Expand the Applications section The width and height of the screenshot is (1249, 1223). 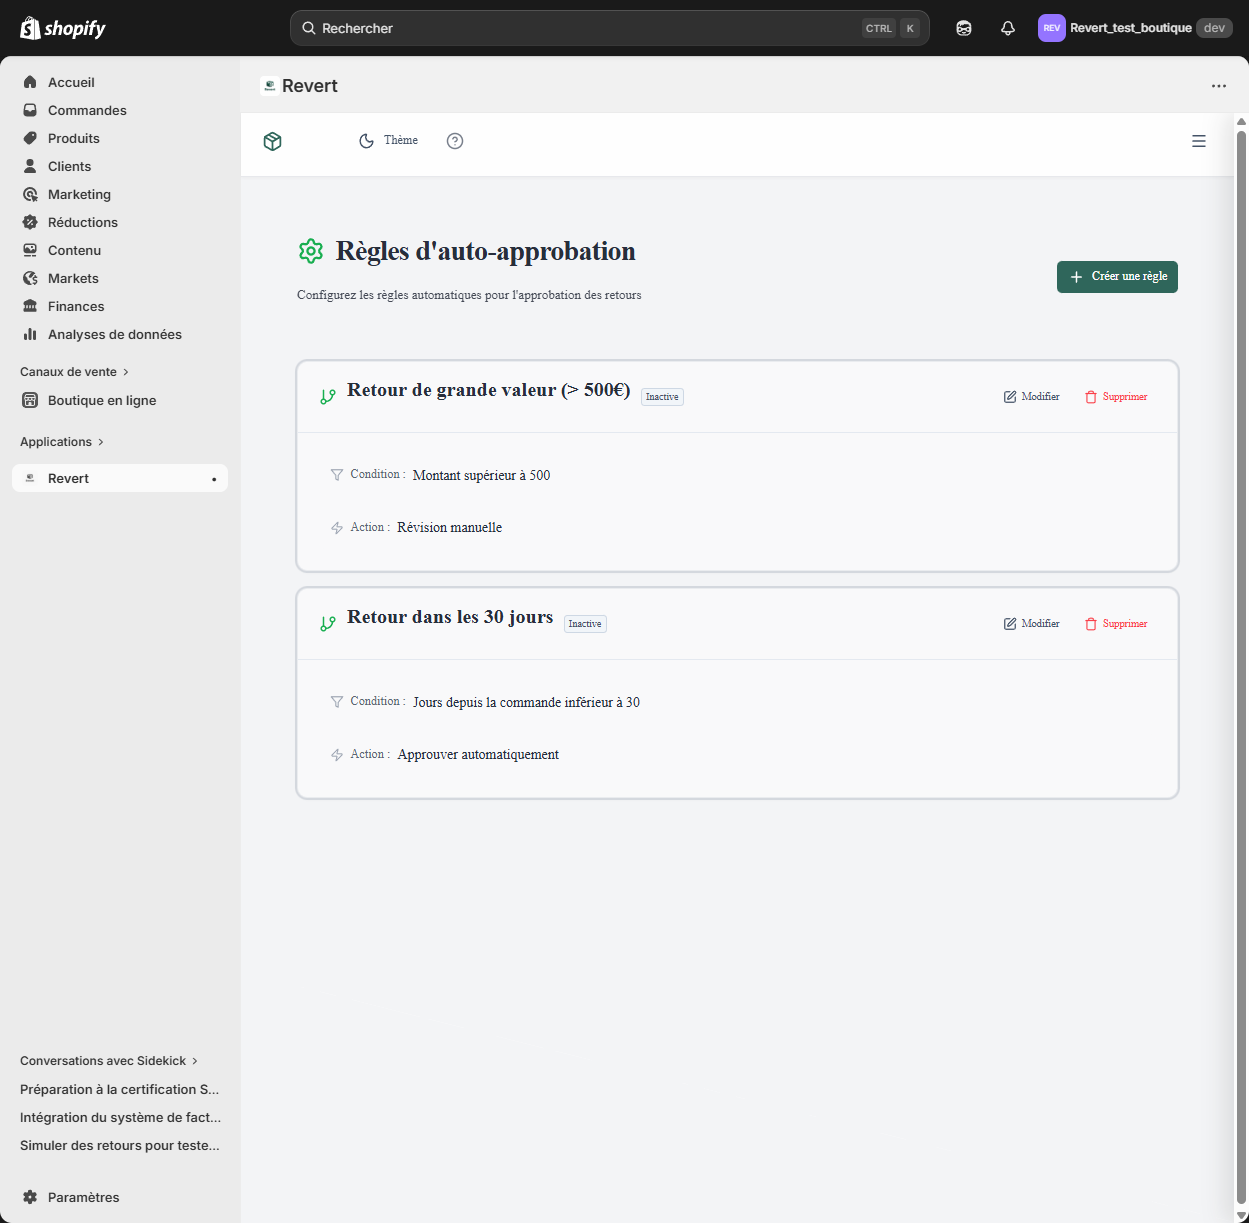click(x=62, y=442)
